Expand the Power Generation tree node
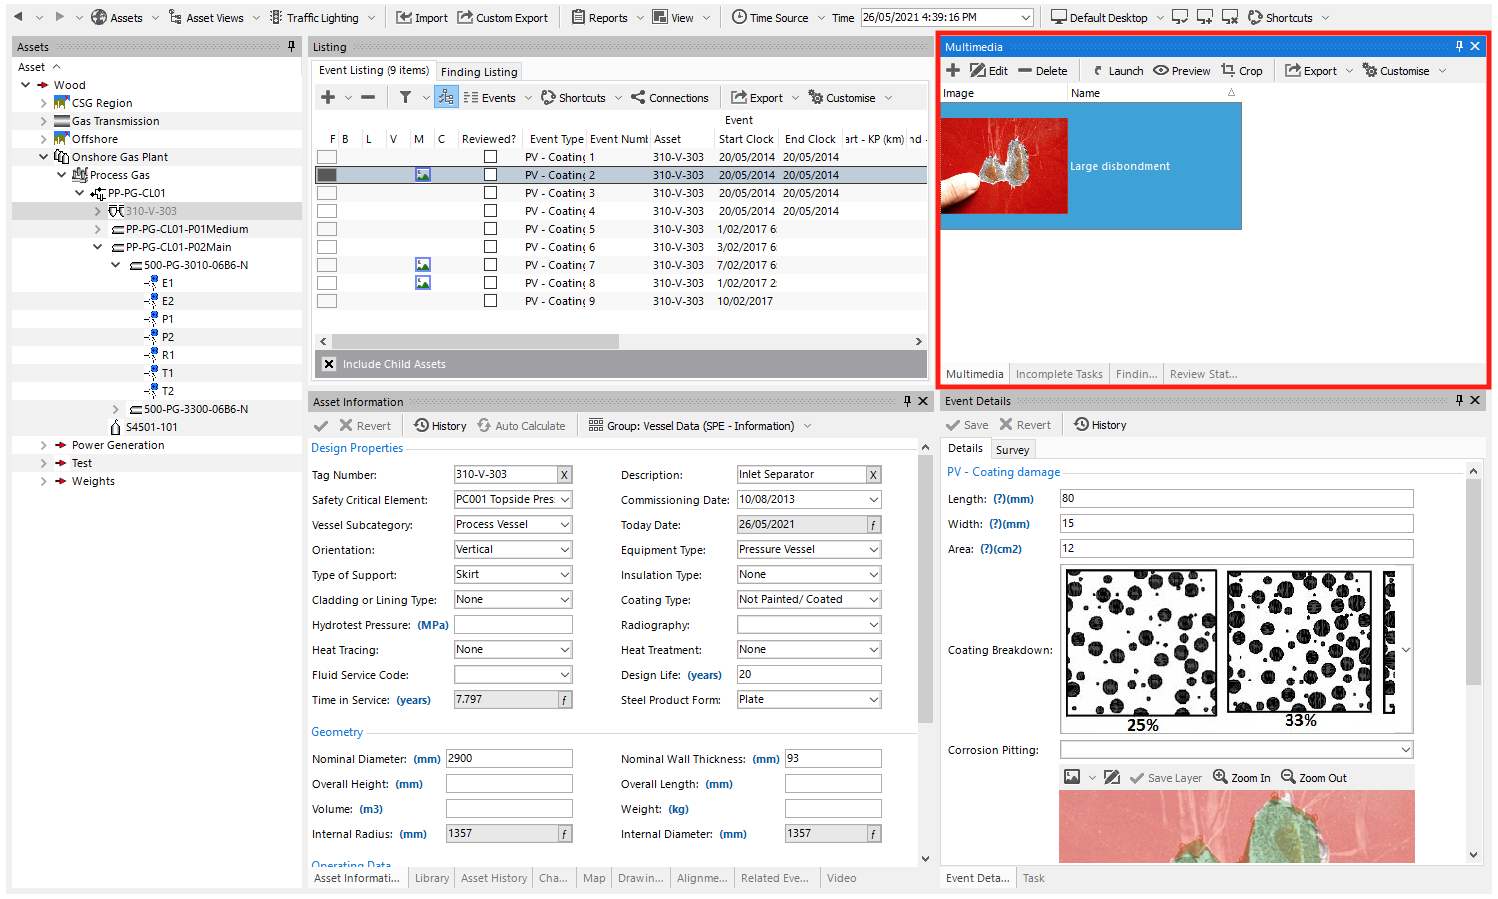This screenshot has width=1498, height=899. pyautogui.click(x=44, y=445)
